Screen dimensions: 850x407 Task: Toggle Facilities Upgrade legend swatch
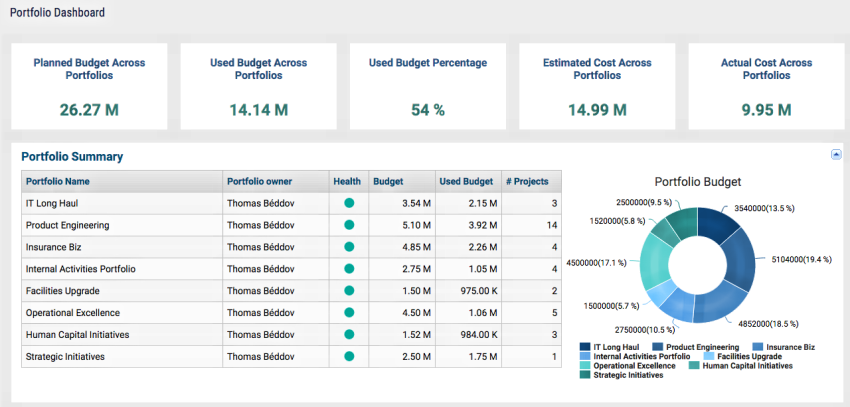708,357
